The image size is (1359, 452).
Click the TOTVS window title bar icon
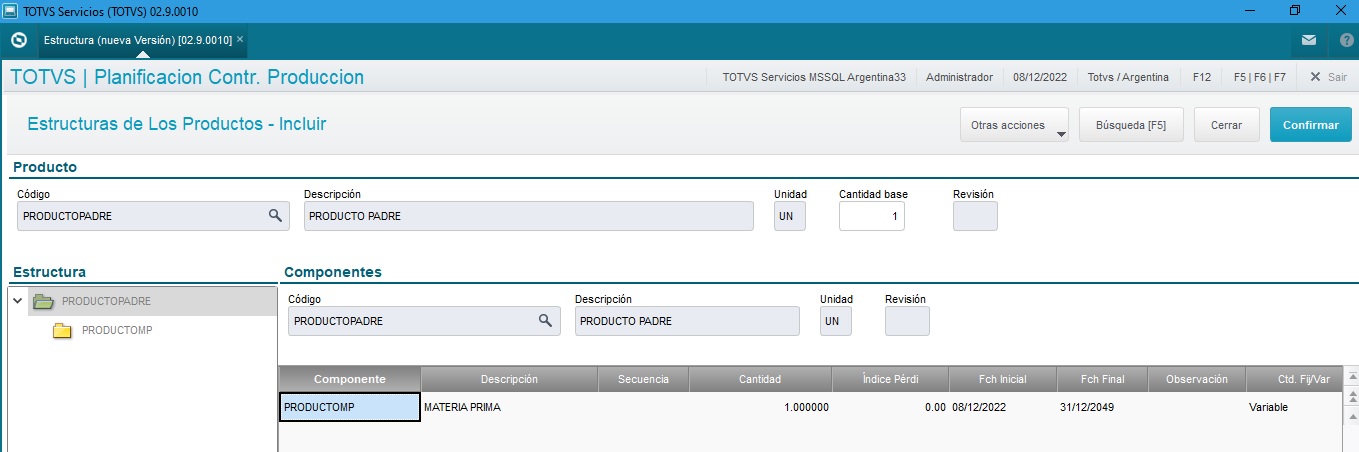click(x=11, y=10)
